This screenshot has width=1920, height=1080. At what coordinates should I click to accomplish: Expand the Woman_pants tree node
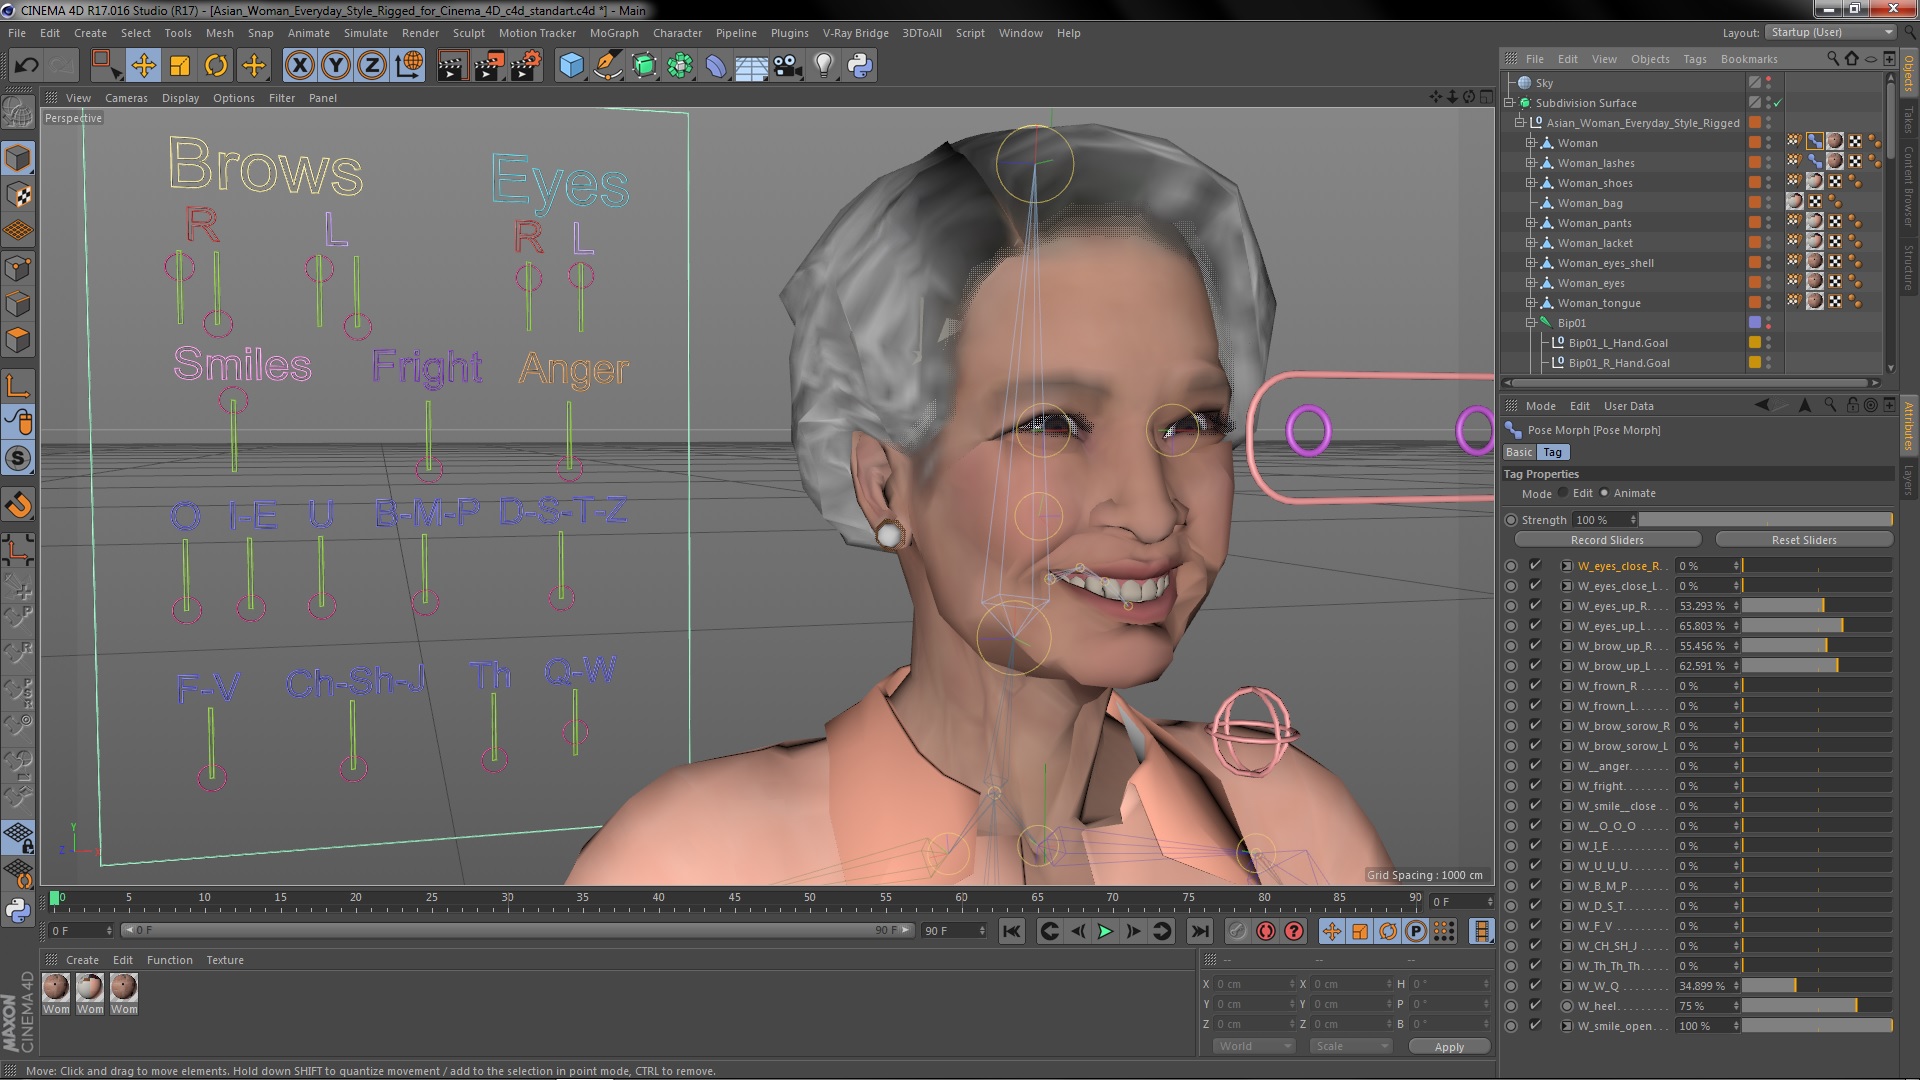tap(1531, 223)
